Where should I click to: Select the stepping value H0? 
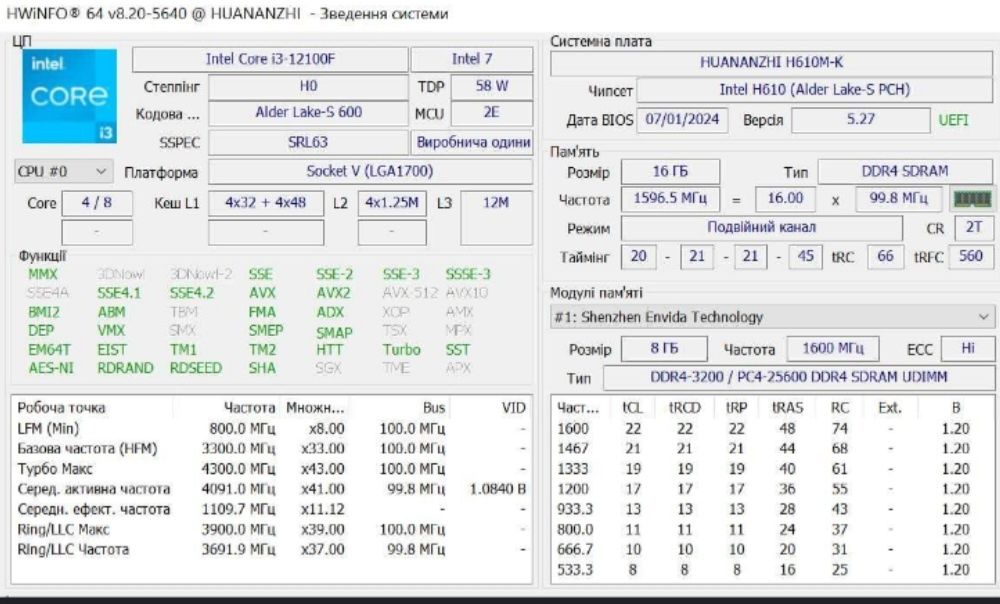tap(308, 87)
